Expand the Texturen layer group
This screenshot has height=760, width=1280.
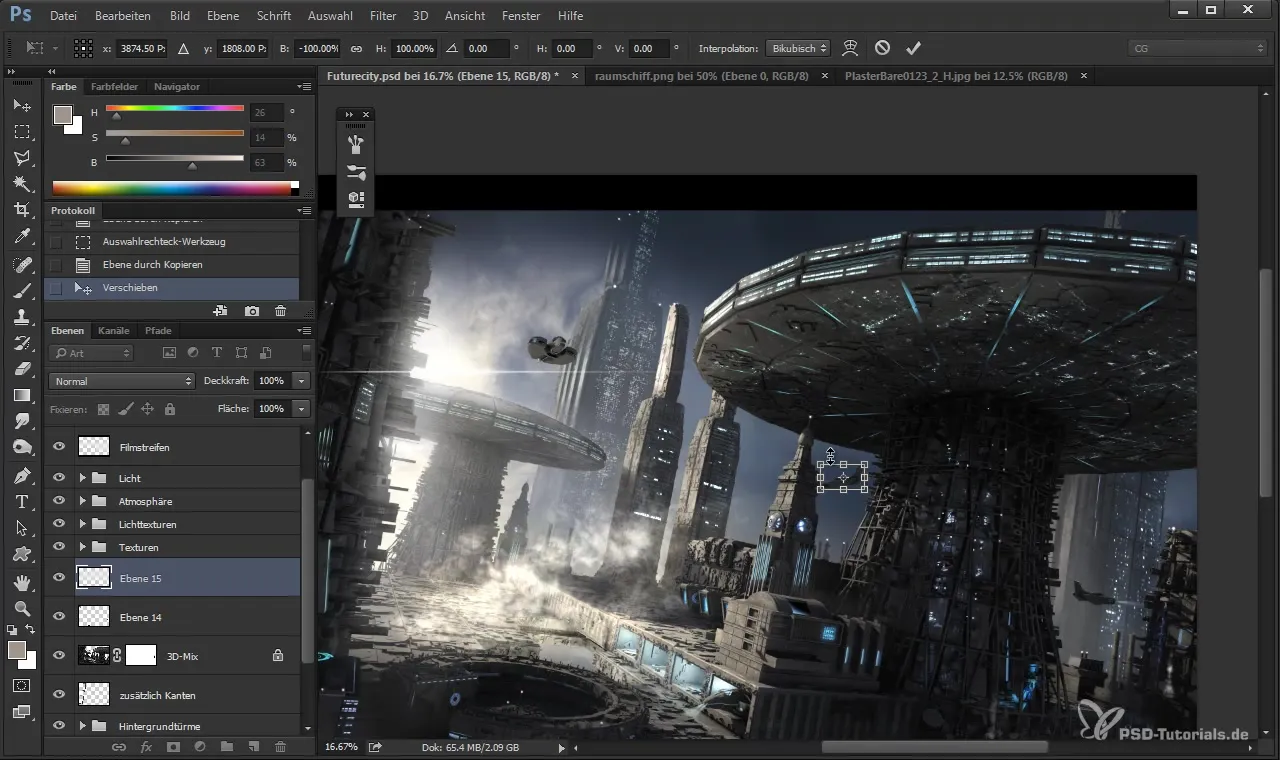click(83, 547)
